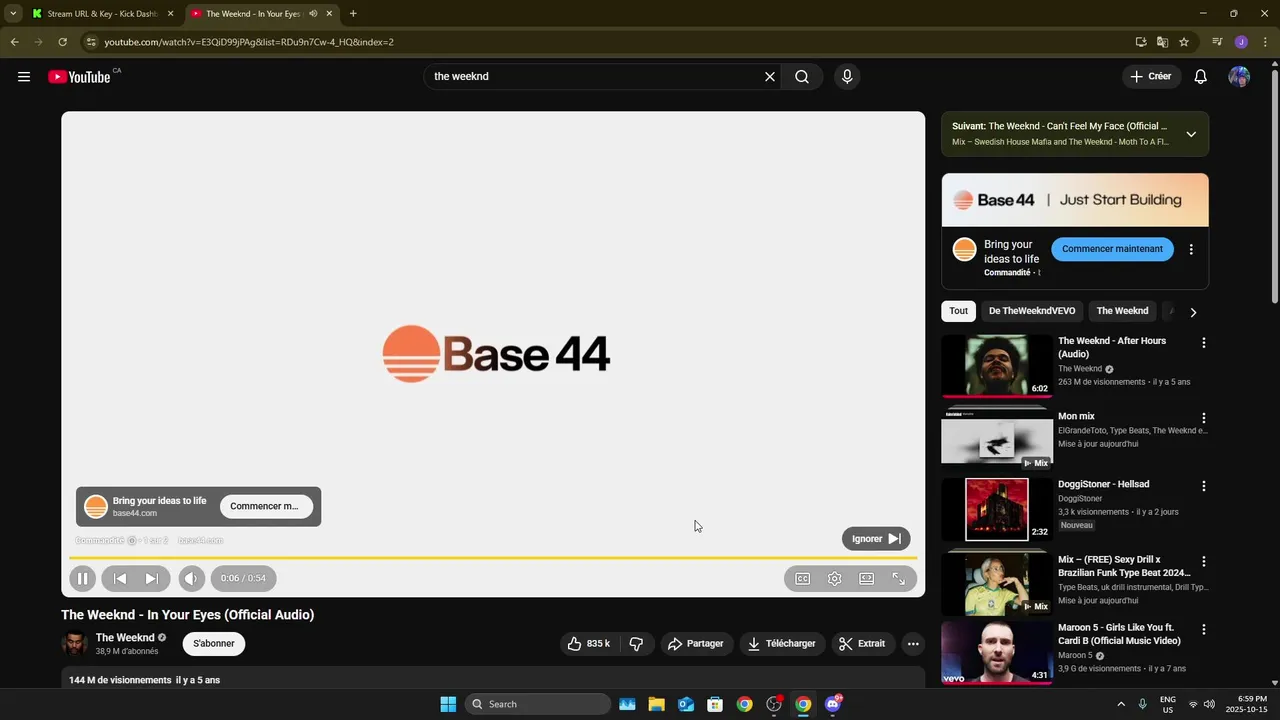This screenshot has width=1280, height=720.
Task: Open sidebar Base 44 ad options
Action: [x=1191, y=249]
